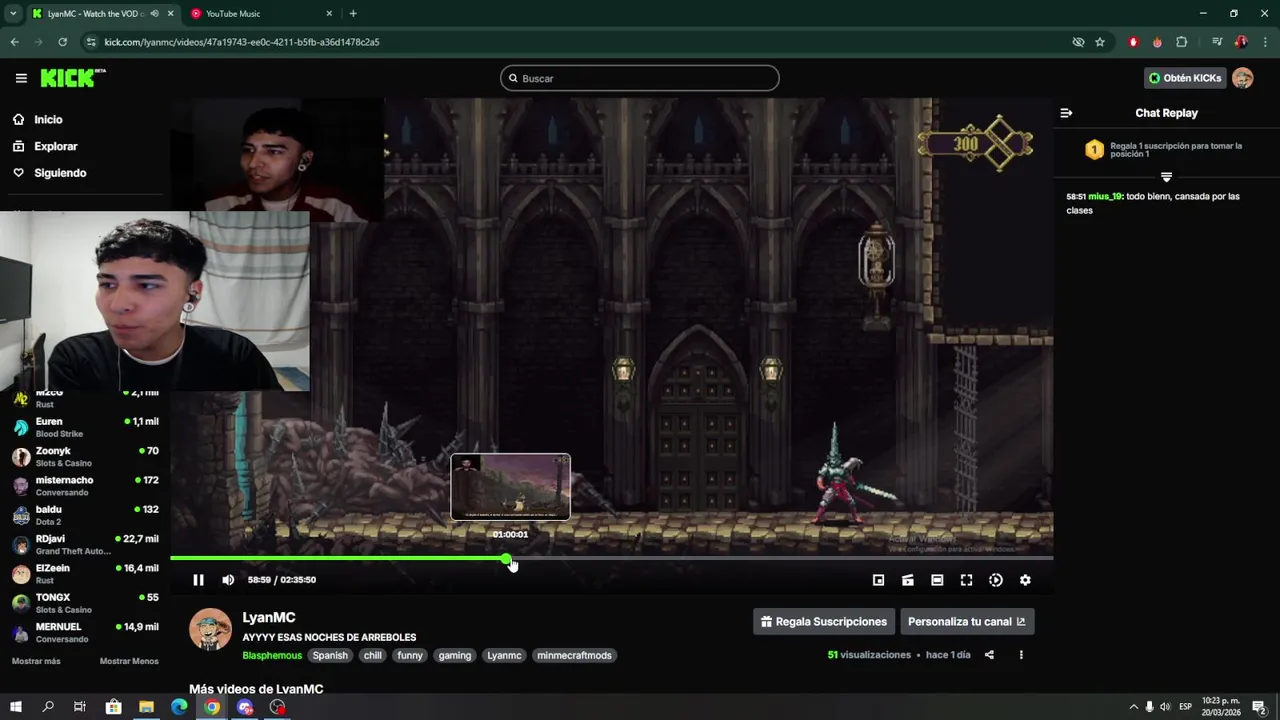The height and width of the screenshot is (720, 1280).
Task: Open Zoonyk's Slots & Casino channel
Action: point(85,457)
